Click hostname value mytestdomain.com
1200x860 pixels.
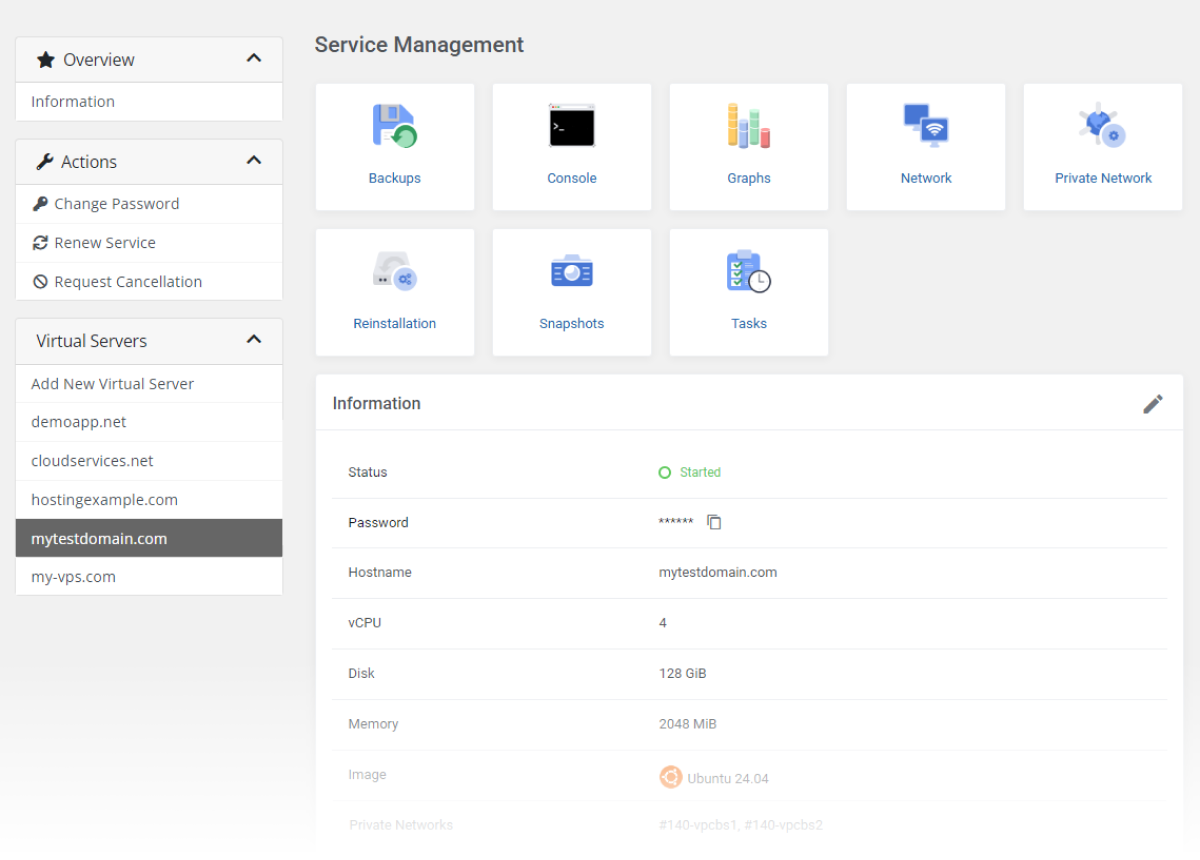tap(718, 573)
